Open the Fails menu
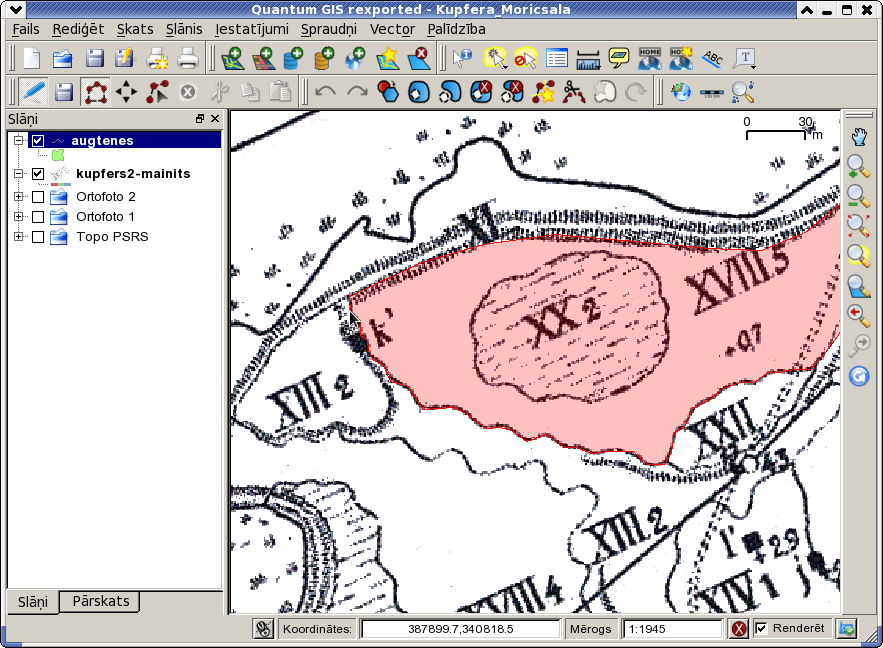 [26, 29]
